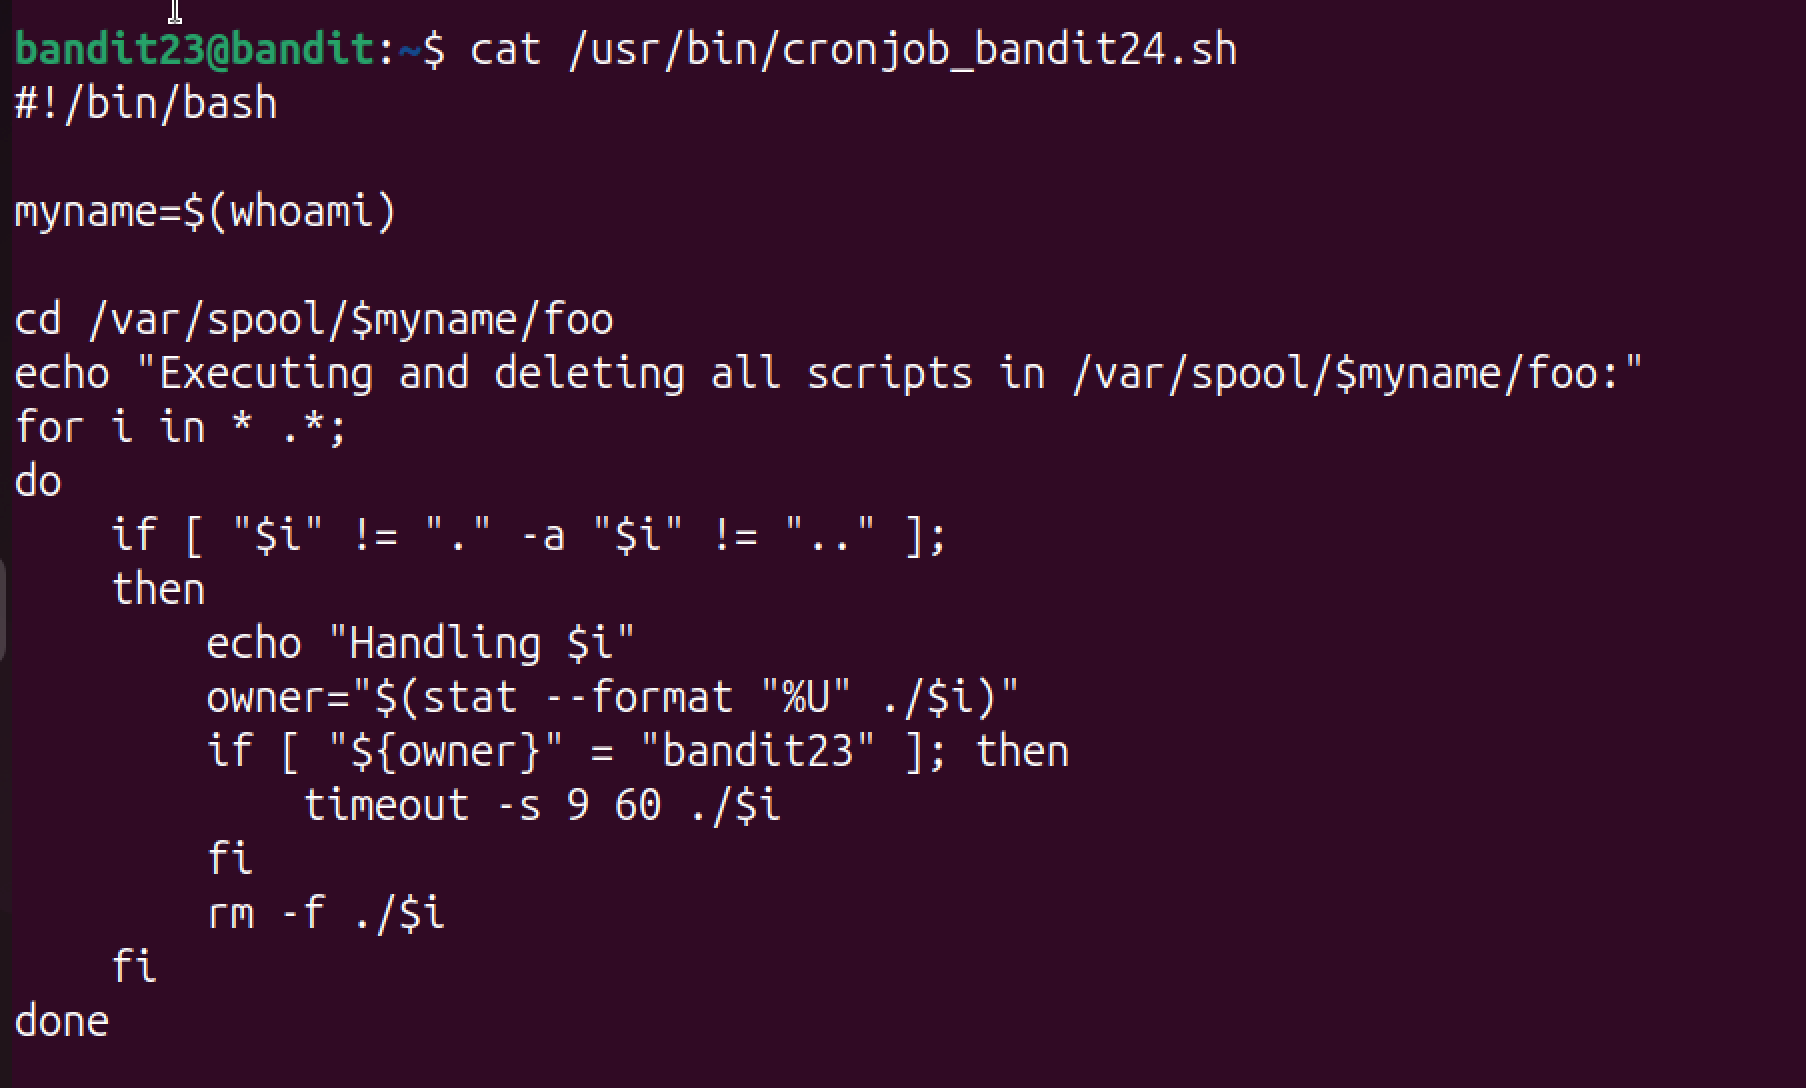Click the left edge panel handle
This screenshot has height=1088, width=1806.
[x=3, y=610]
